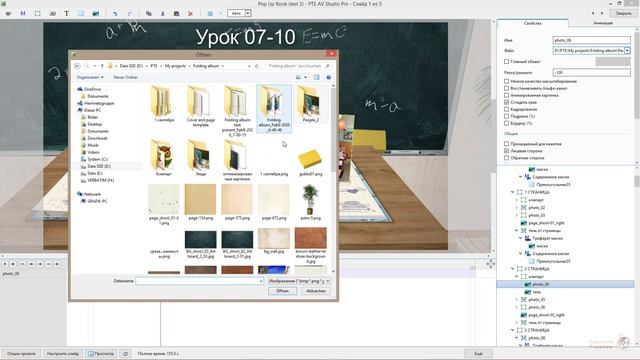Select Netzwerk in dialog sidebar
The image size is (640, 360).
92,194
